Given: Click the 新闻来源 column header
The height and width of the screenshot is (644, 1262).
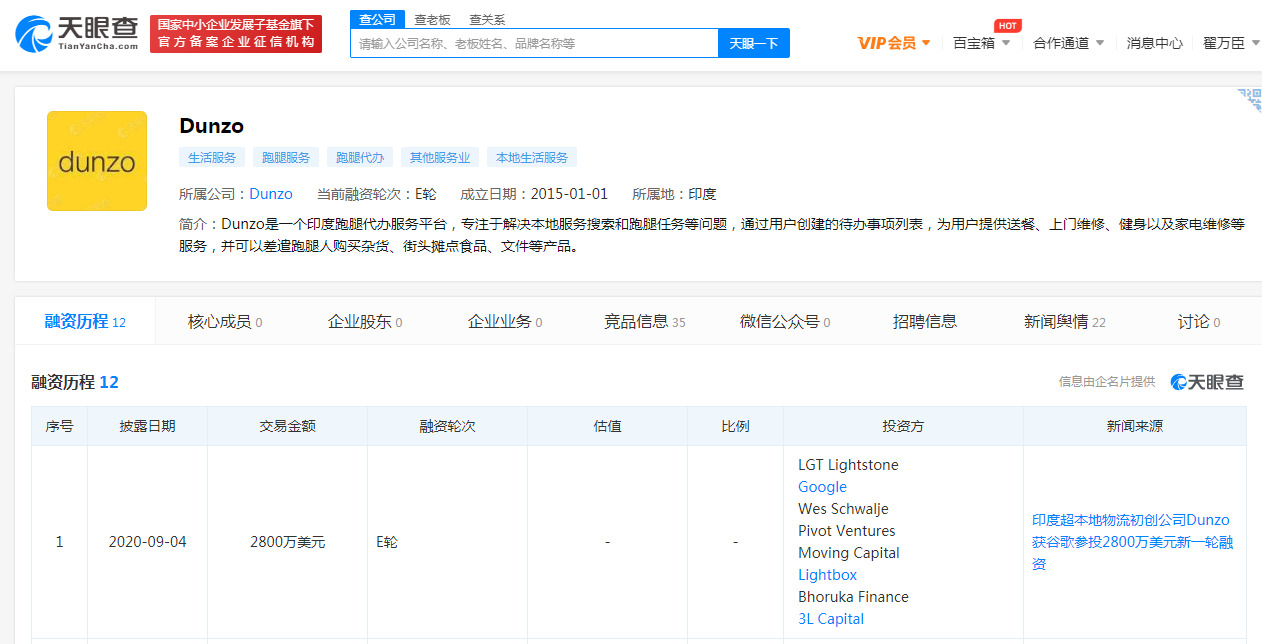Looking at the screenshot, I should coord(1135,426).
